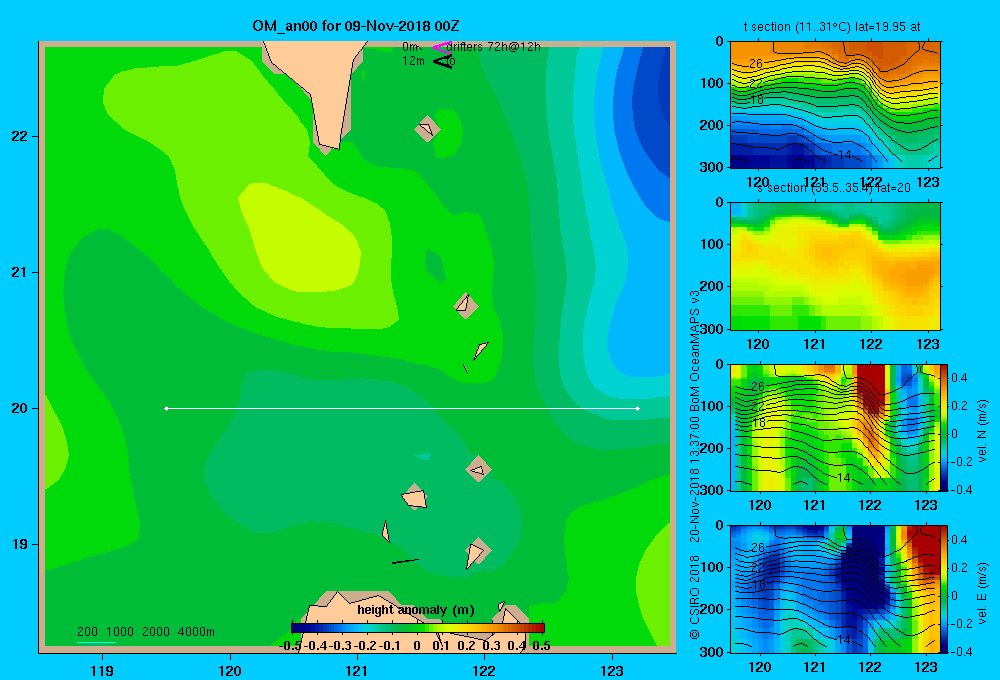Click the '14' isotherm label in temperature section

844,155
